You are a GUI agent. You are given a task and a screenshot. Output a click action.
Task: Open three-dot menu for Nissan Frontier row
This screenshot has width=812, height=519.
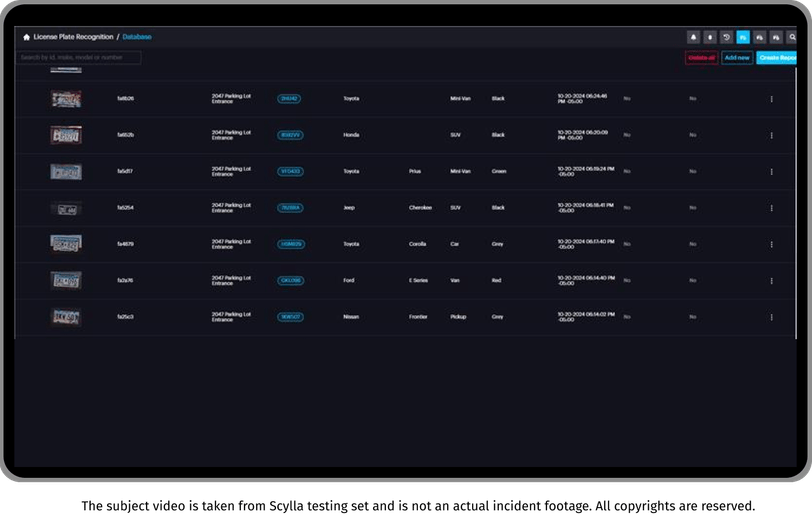click(x=771, y=317)
